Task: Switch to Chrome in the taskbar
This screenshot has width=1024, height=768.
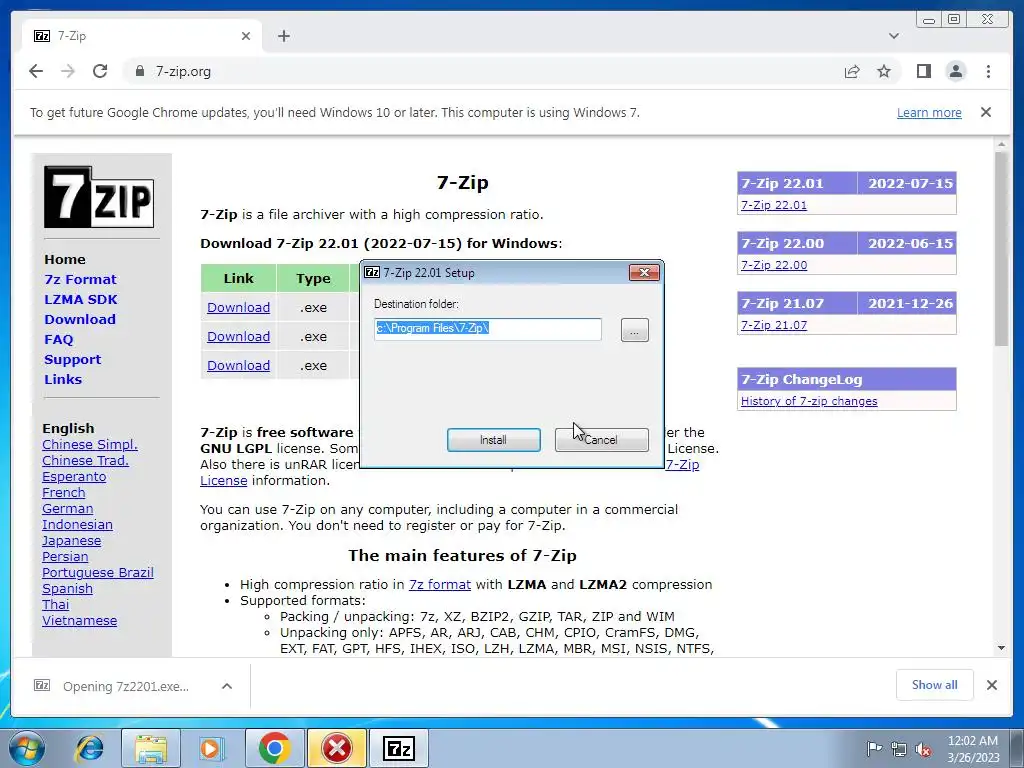Action: click(274, 748)
